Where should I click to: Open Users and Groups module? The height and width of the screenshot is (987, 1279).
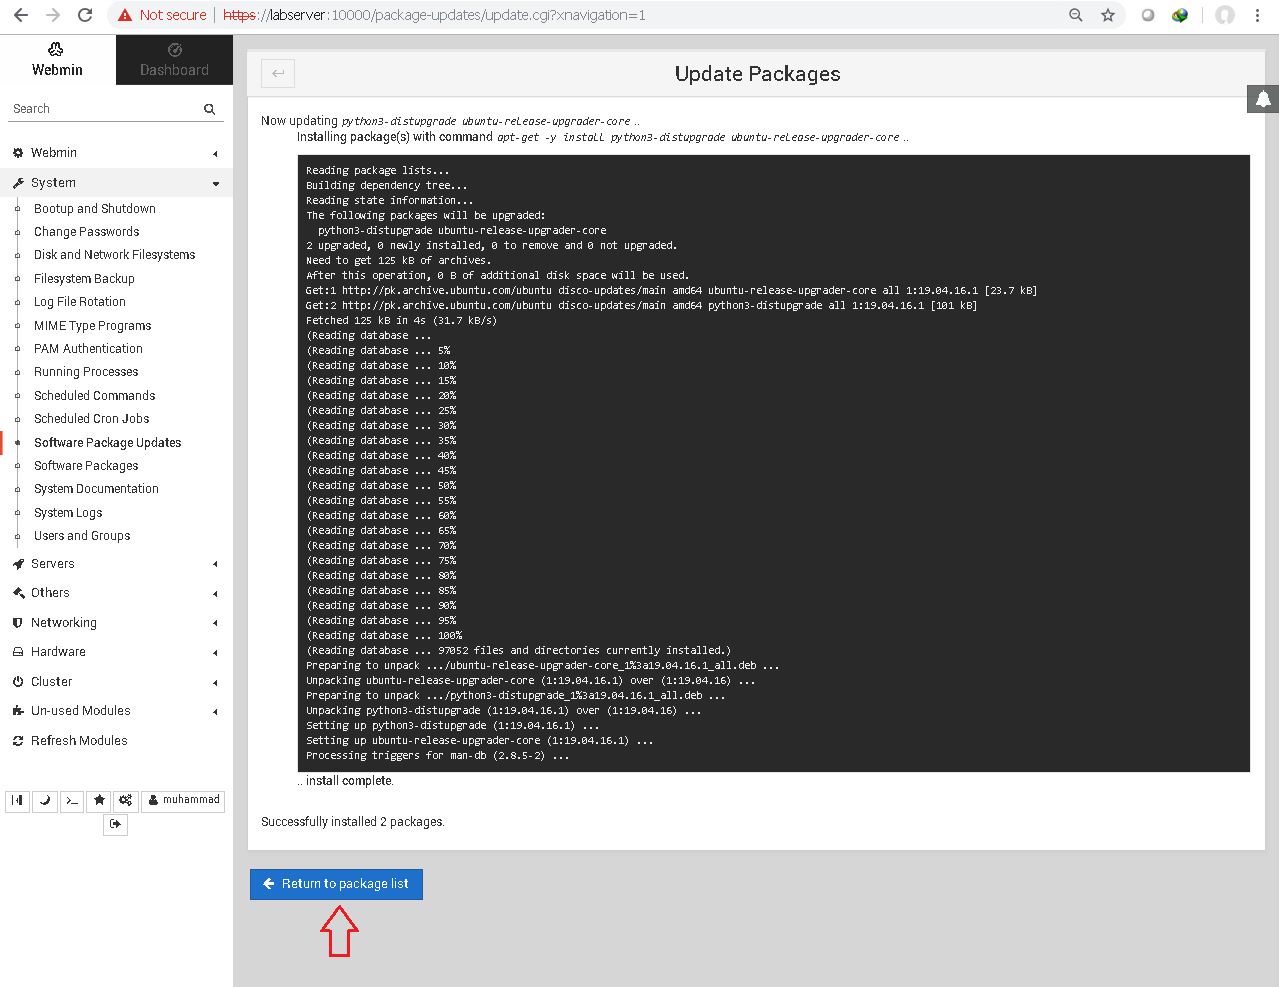tap(82, 536)
